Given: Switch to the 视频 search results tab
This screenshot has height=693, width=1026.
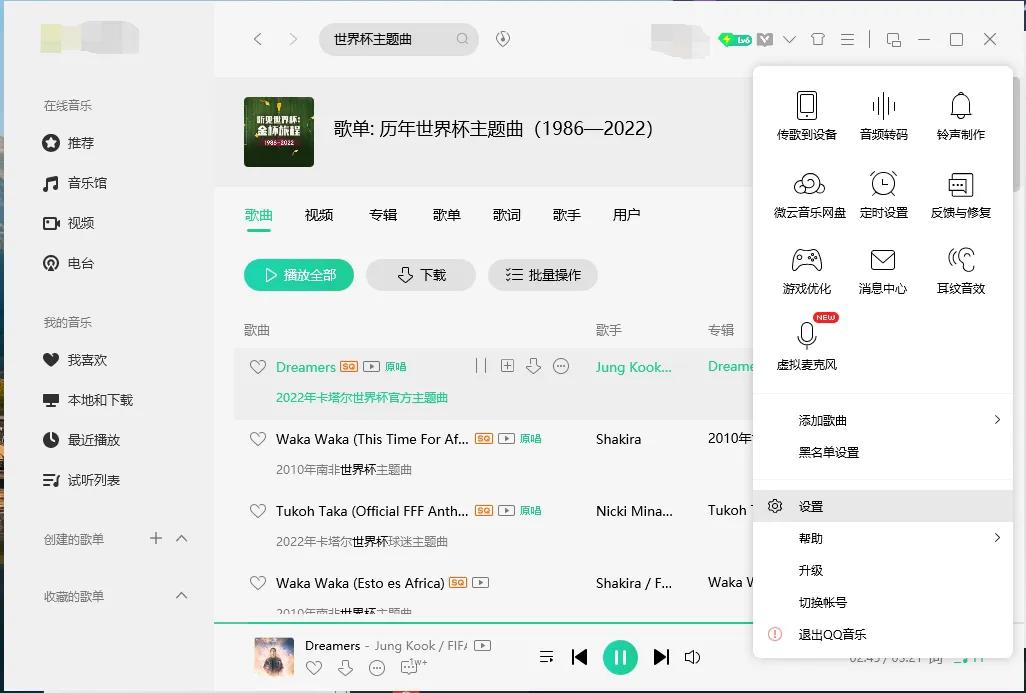Looking at the screenshot, I should click(x=318, y=214).
